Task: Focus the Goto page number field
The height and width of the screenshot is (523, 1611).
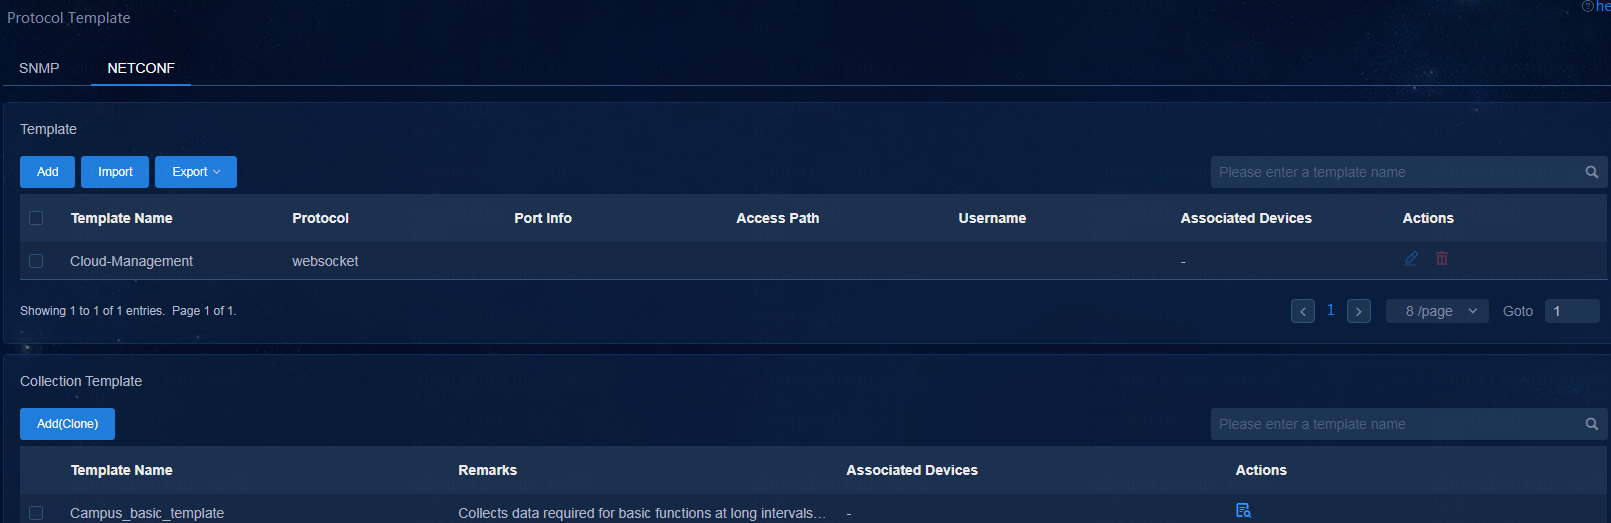Action: 1572,311
